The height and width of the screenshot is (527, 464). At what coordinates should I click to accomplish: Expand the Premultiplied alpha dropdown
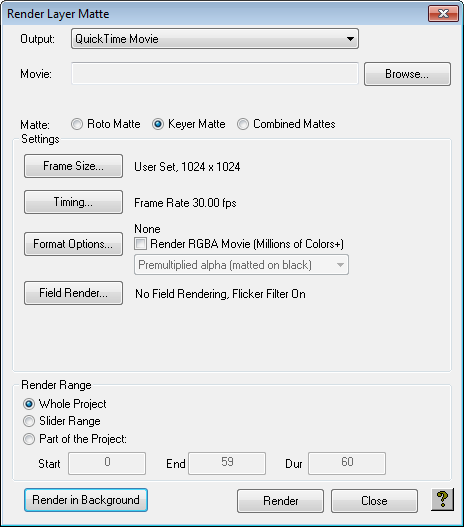241,265
